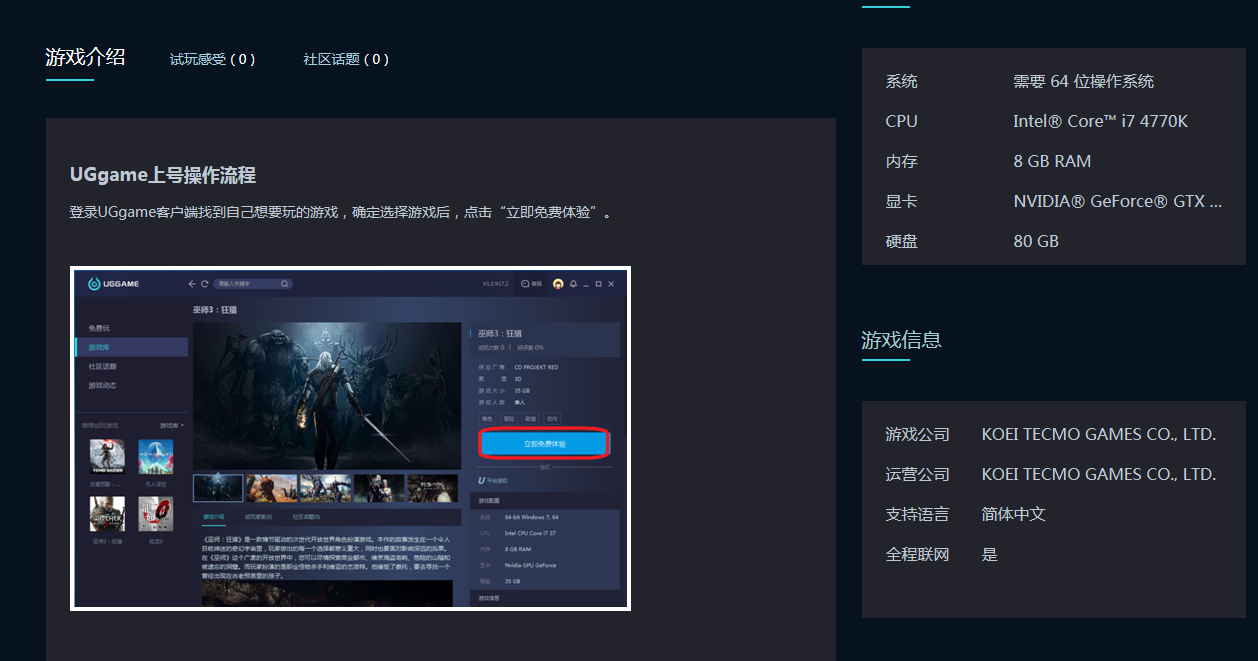
Task: Click the UGGAME logo in tutorial screenshot
Action: point(113,284)
